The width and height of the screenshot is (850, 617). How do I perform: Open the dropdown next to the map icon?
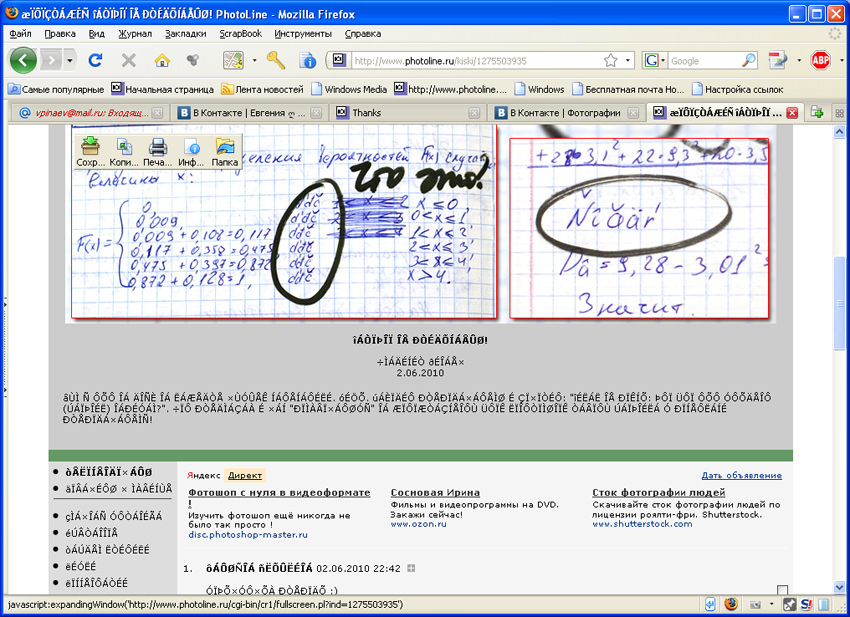point(254,61)
